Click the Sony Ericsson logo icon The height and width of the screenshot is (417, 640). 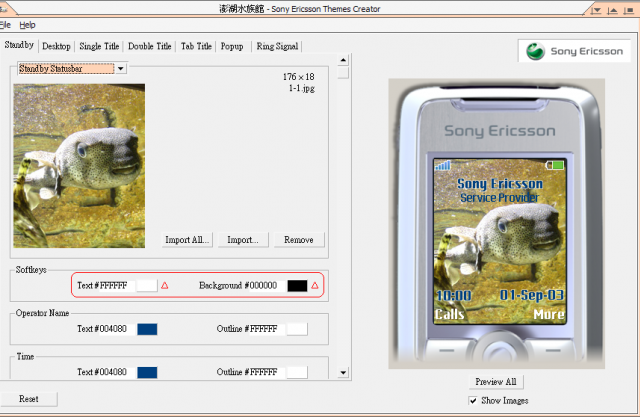[x=535, y=51]
